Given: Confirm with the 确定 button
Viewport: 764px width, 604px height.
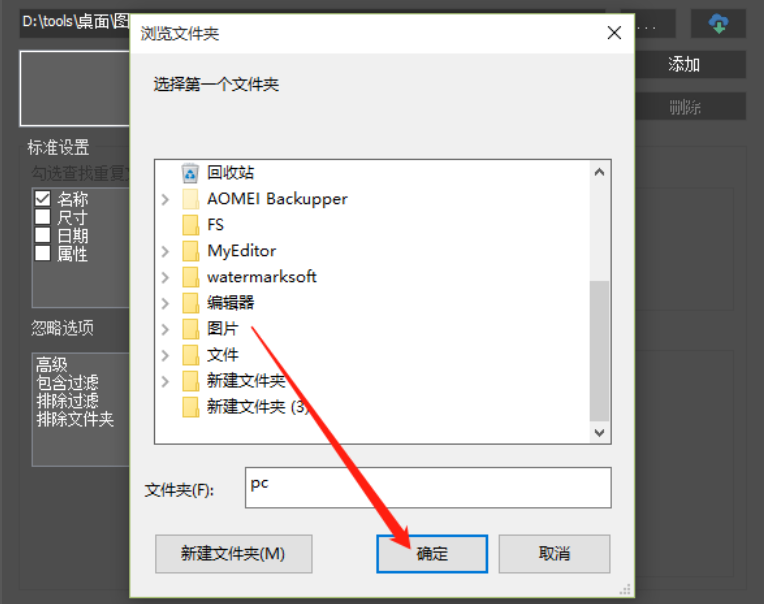Looking at the screenshot, I should click(432, 554).
